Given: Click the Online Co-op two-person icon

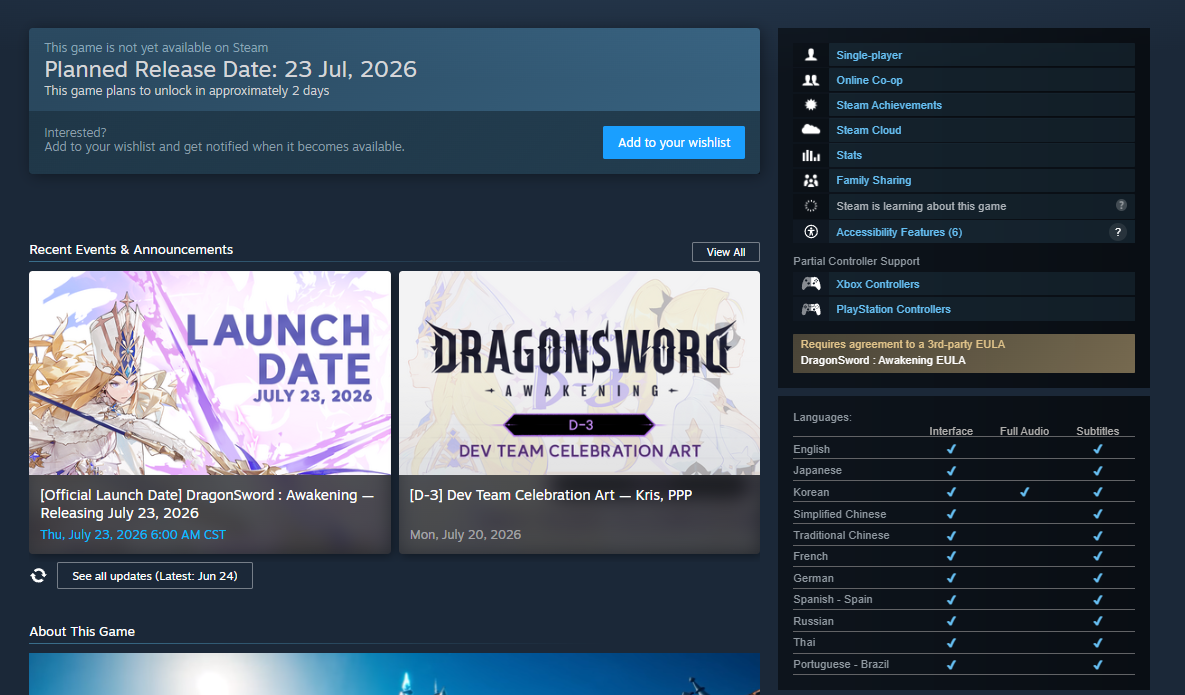Looking at the screenshot, I should click(811, 80).
